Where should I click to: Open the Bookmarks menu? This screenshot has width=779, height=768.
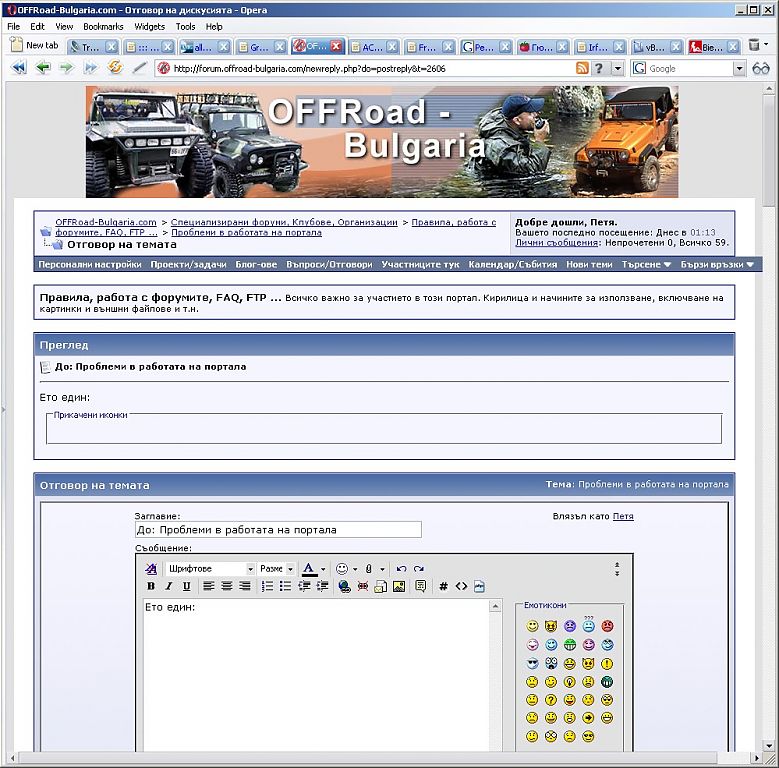[103, 27]
